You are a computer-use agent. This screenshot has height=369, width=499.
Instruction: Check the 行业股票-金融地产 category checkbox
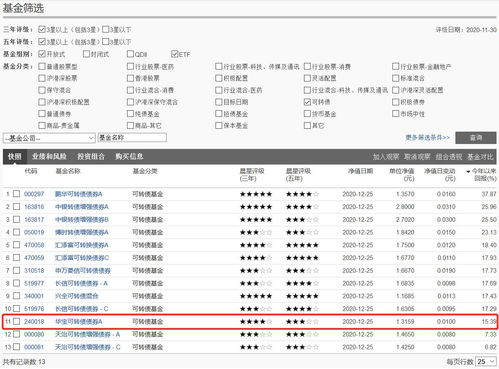point(396,66)
